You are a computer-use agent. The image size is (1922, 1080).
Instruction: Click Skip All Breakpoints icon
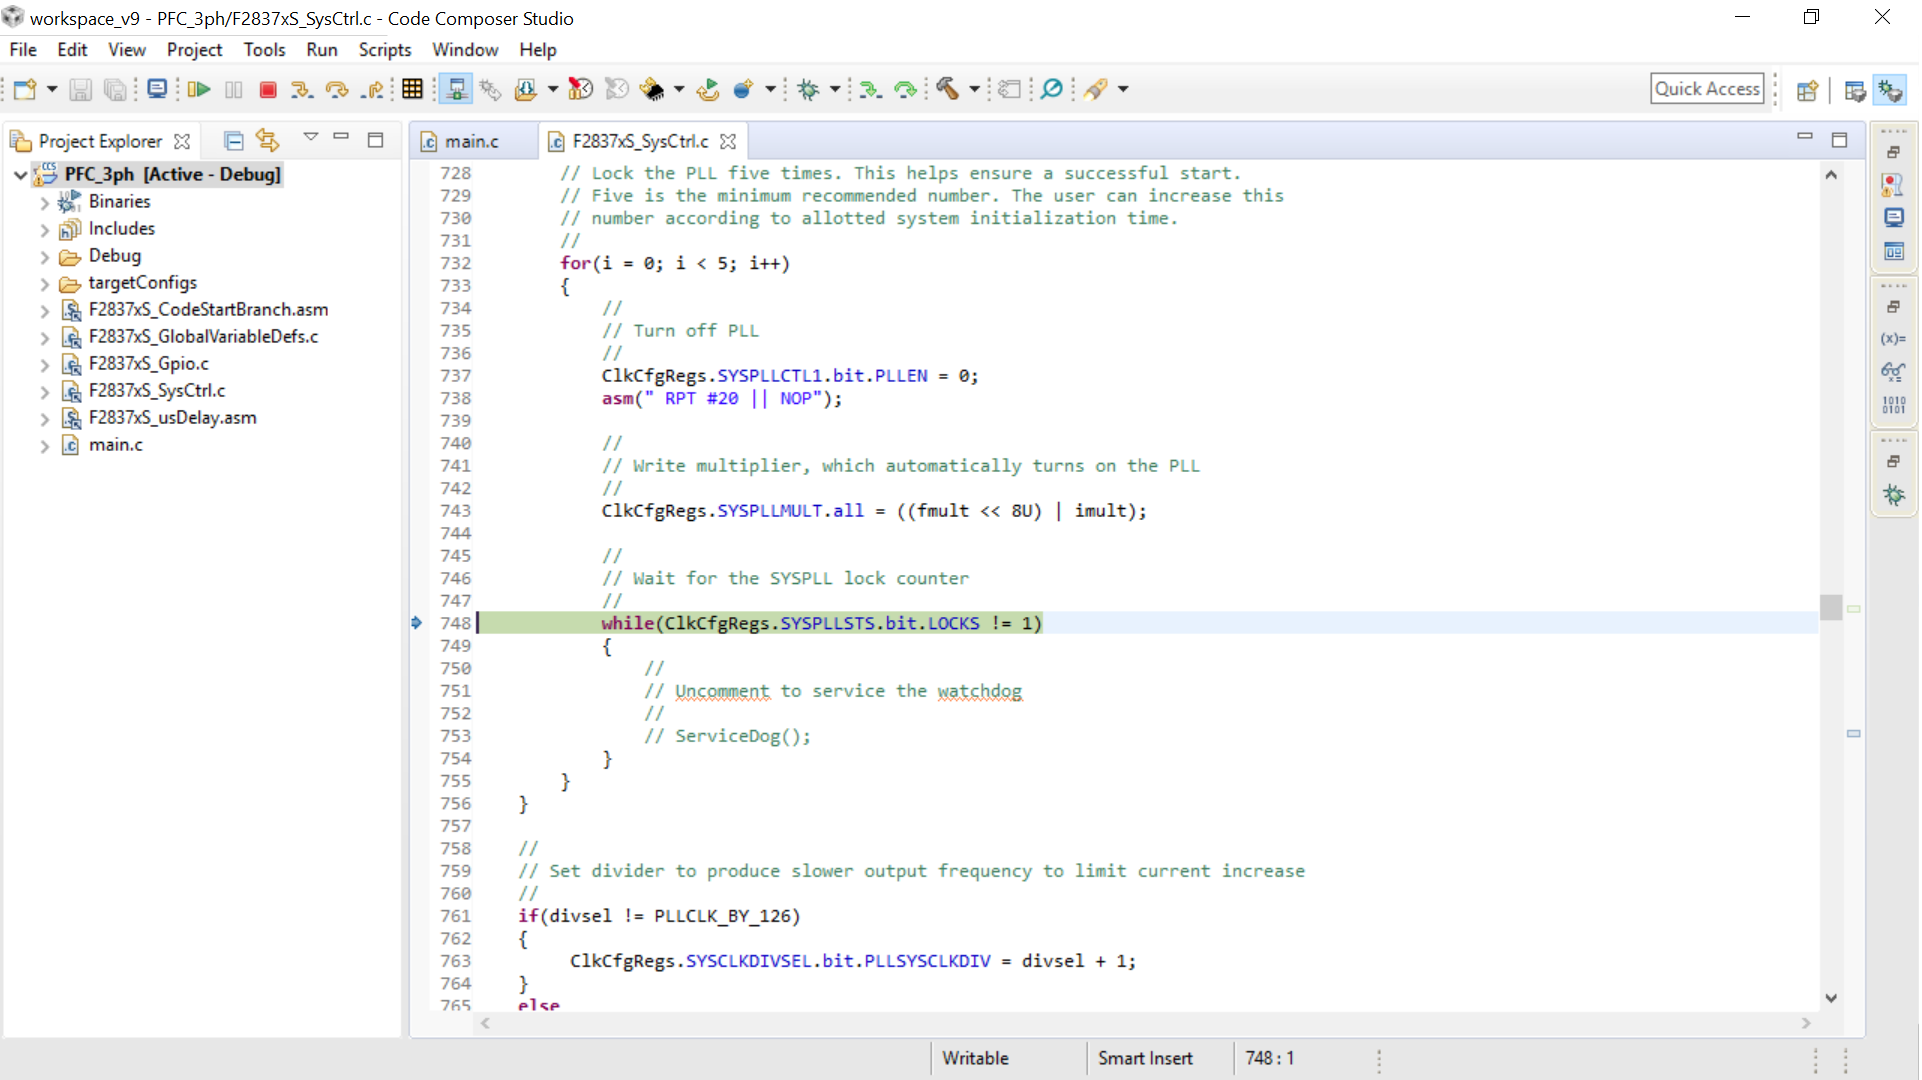(1051, 90)
